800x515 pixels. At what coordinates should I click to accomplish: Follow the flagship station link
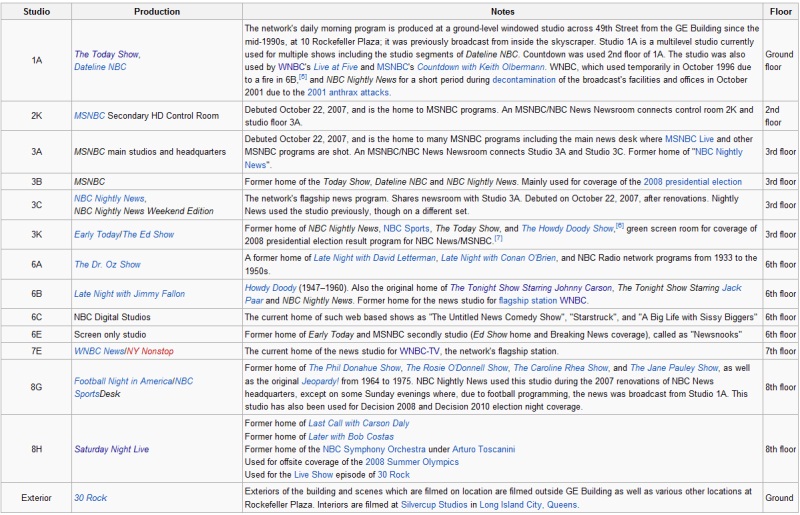point(528,301)
